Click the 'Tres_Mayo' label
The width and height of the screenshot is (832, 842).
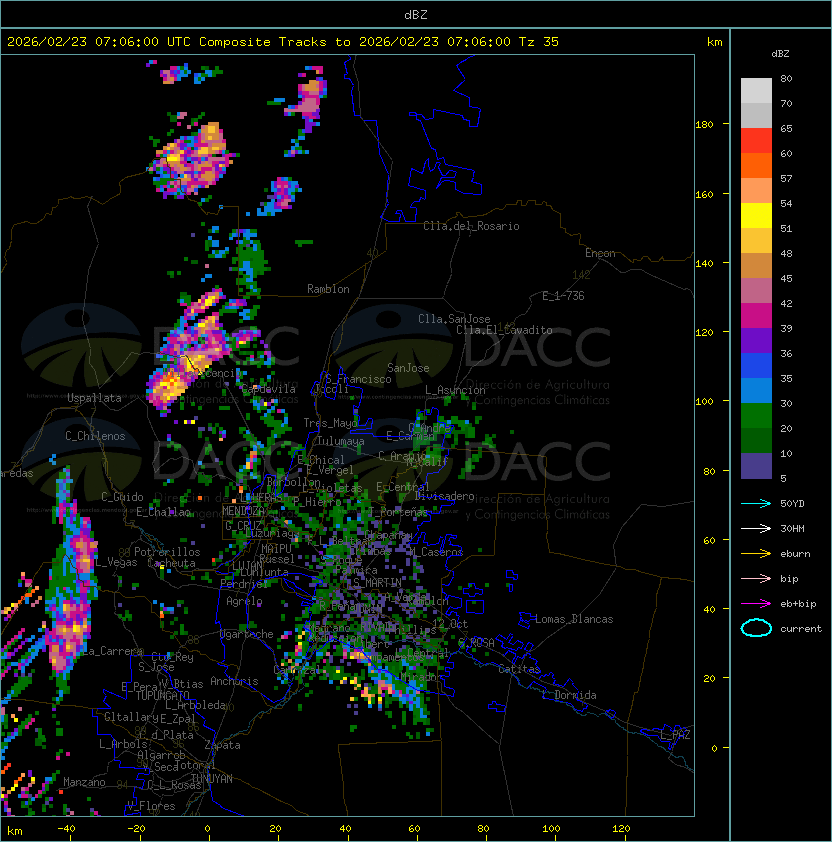[x=330, y=423]
